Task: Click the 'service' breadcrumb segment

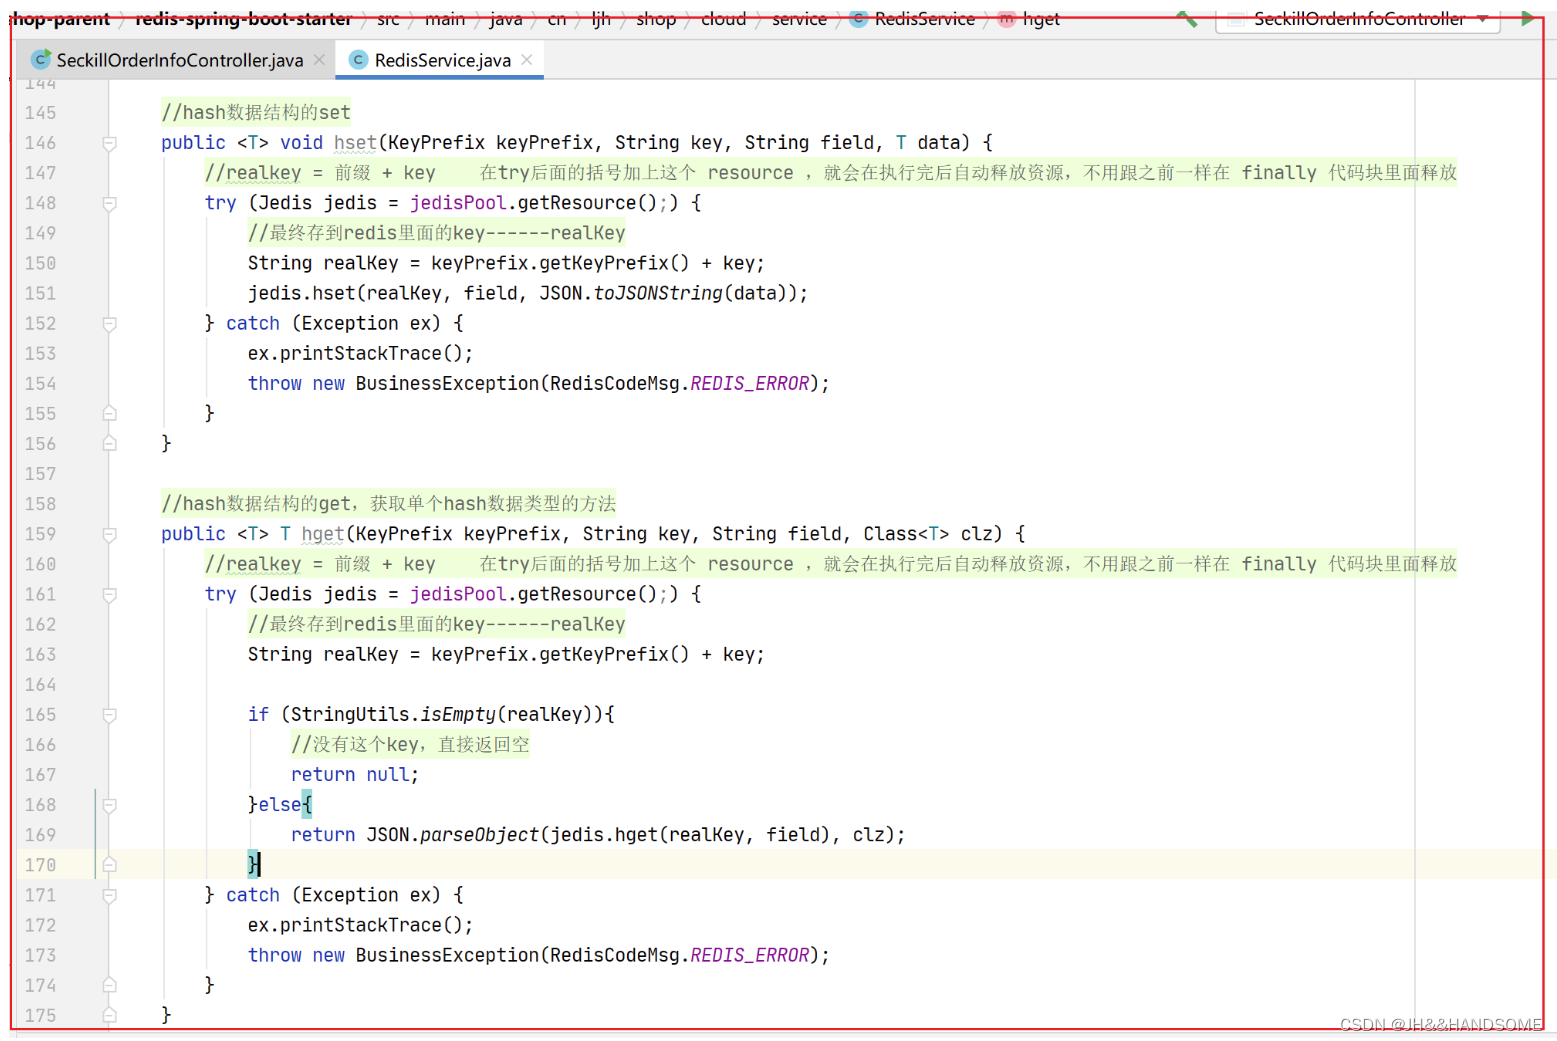Action: pos(799,18)
